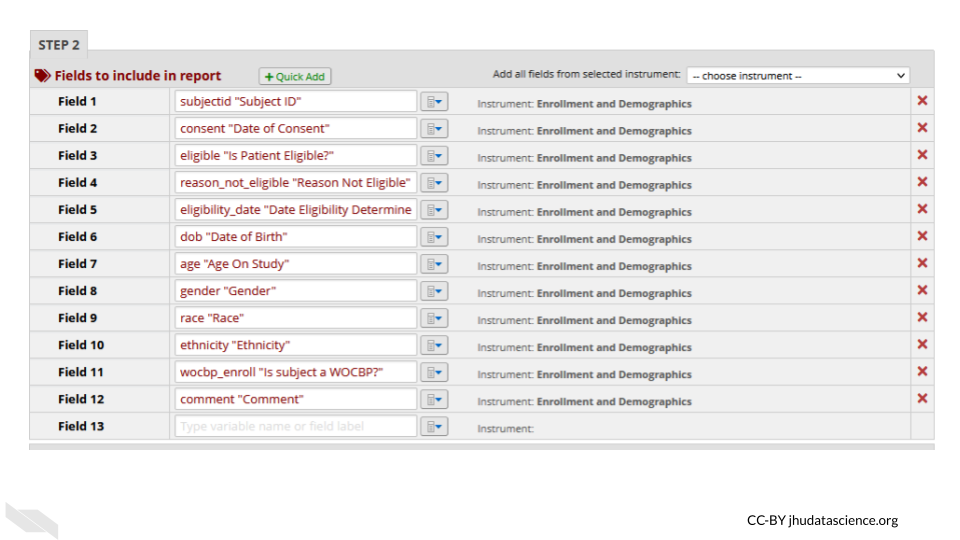960x540 pixels.
Task: Click the reason_not_eligible field input
Action: (x=295, y=183)
